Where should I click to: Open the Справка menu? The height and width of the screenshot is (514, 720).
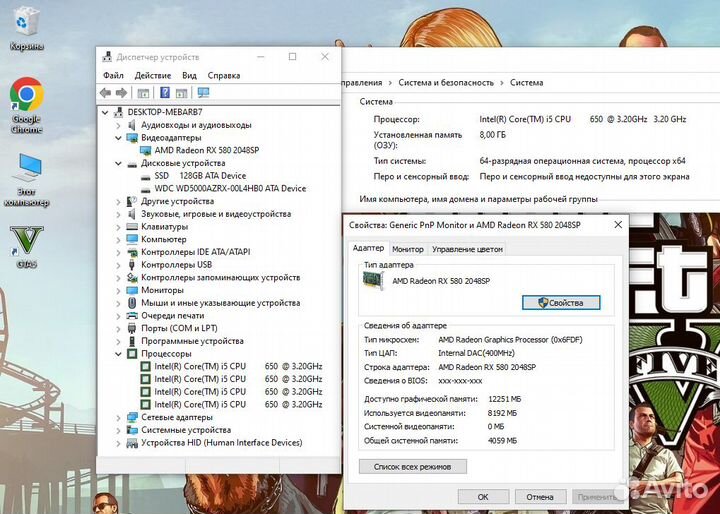pos(224,75)
